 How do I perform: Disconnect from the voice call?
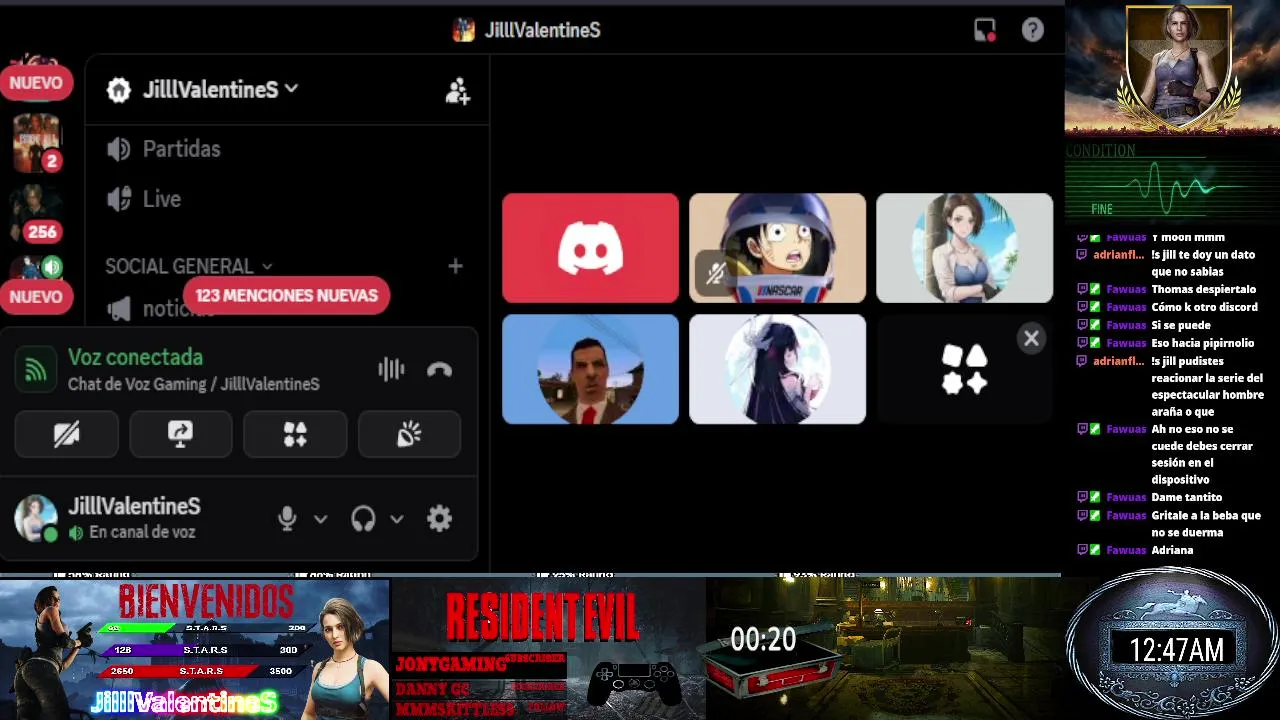(x=439, y=370)
